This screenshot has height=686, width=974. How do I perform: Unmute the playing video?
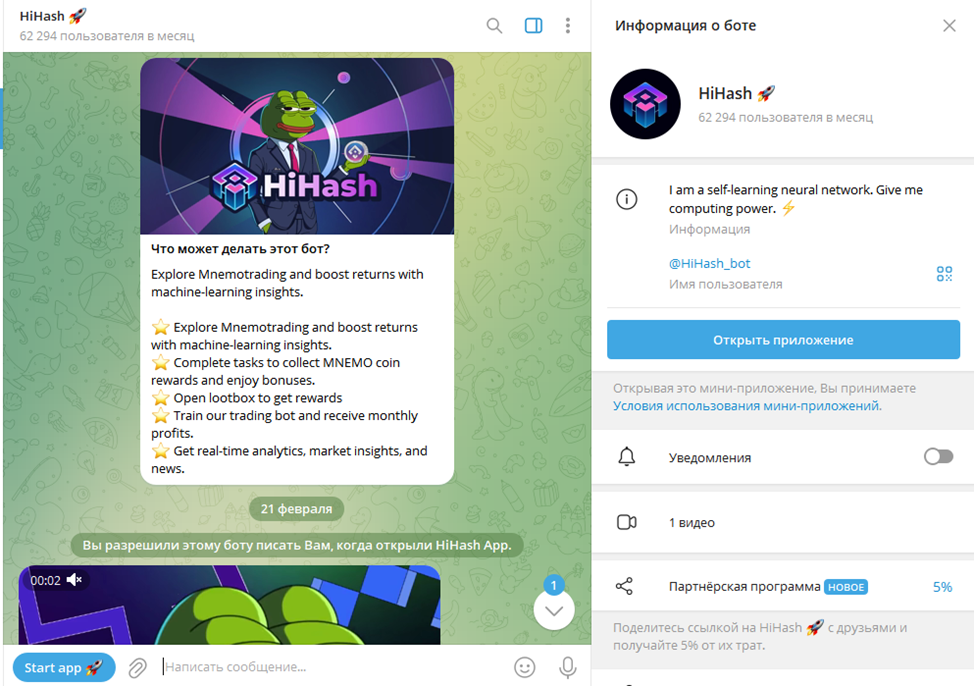75,580
